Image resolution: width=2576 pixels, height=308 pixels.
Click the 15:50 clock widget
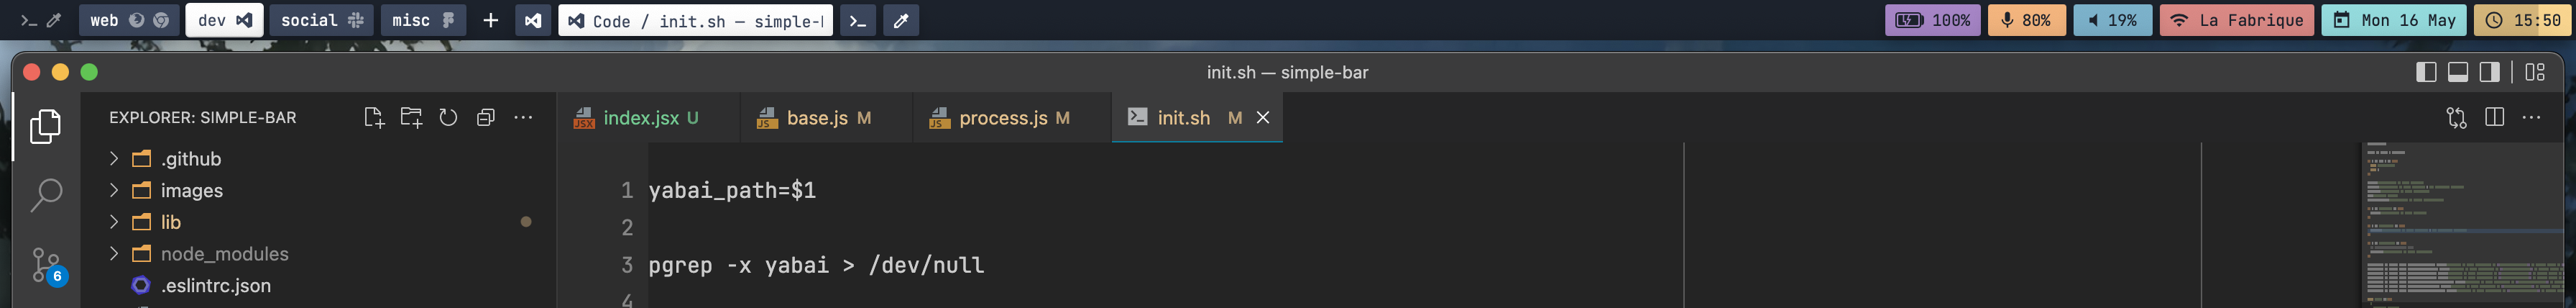(2523, 20)
